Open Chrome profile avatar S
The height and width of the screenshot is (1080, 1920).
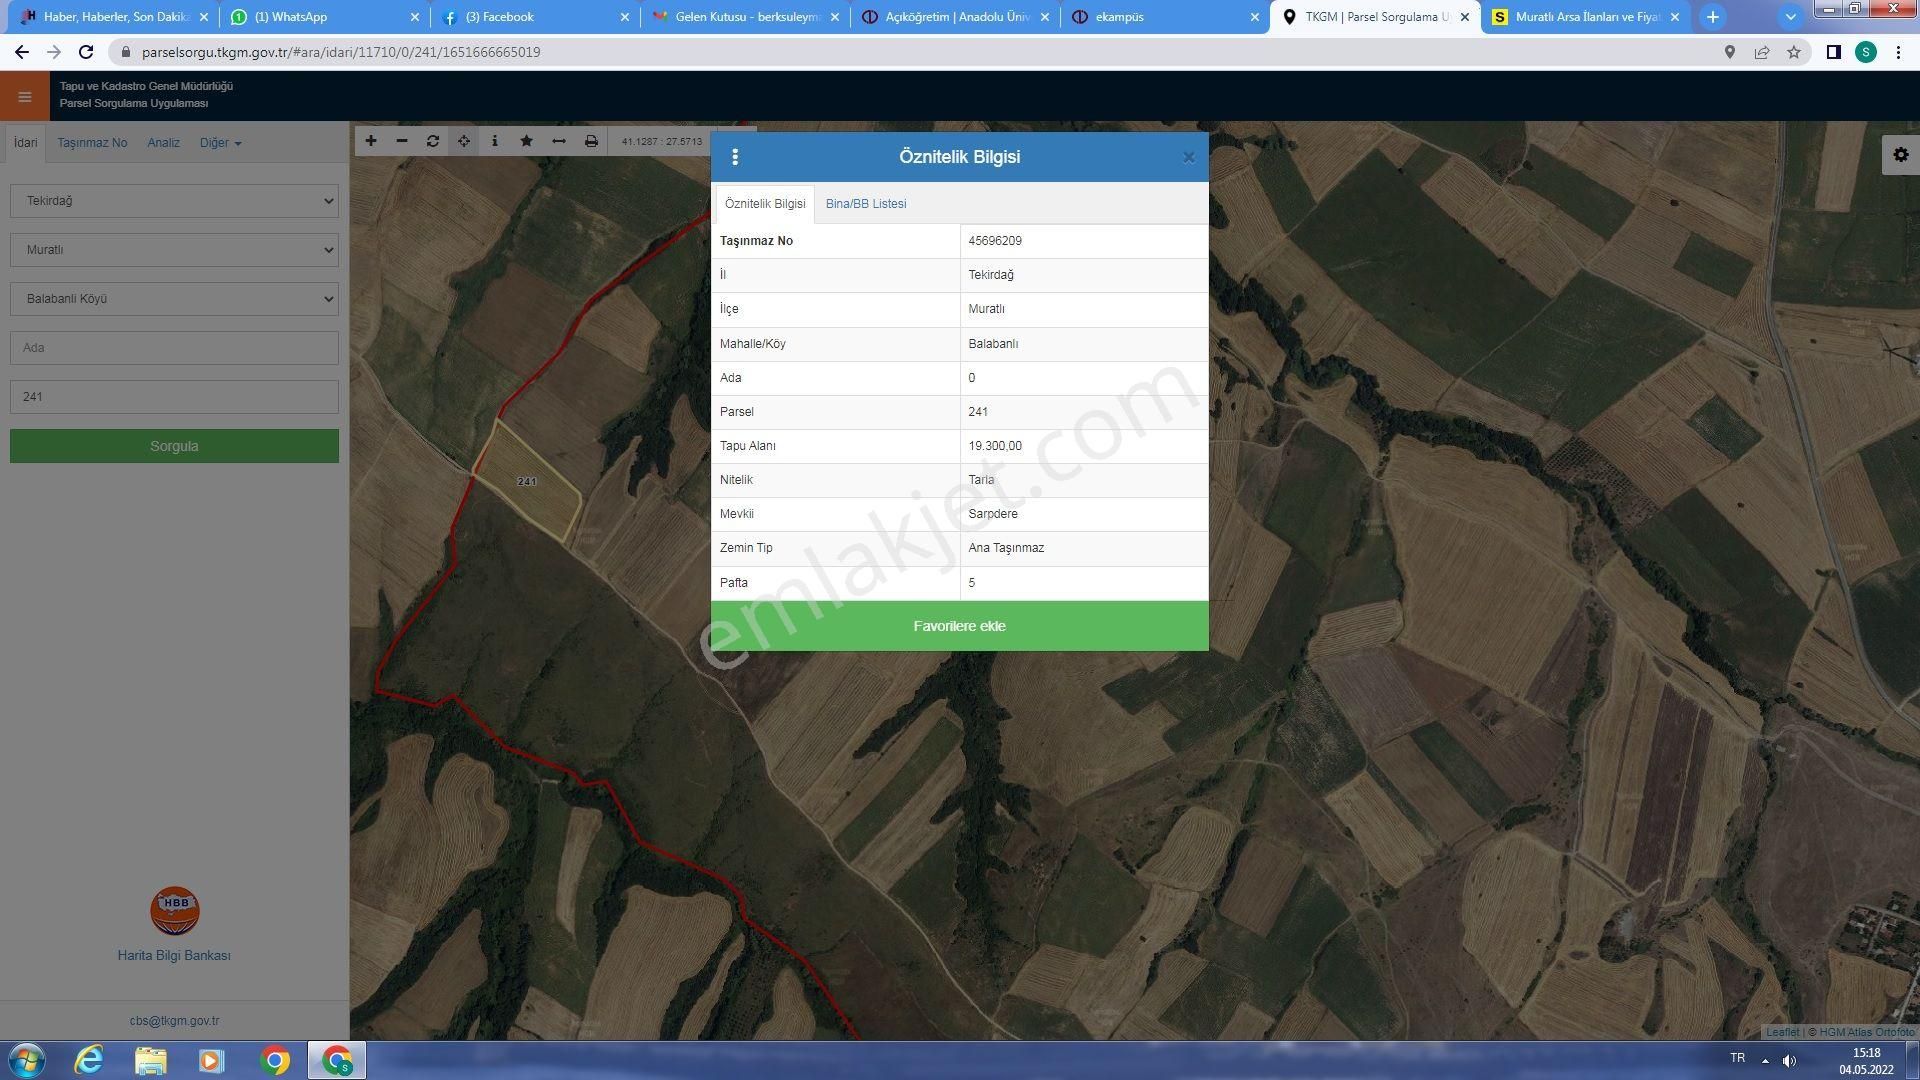(1866, 52)
